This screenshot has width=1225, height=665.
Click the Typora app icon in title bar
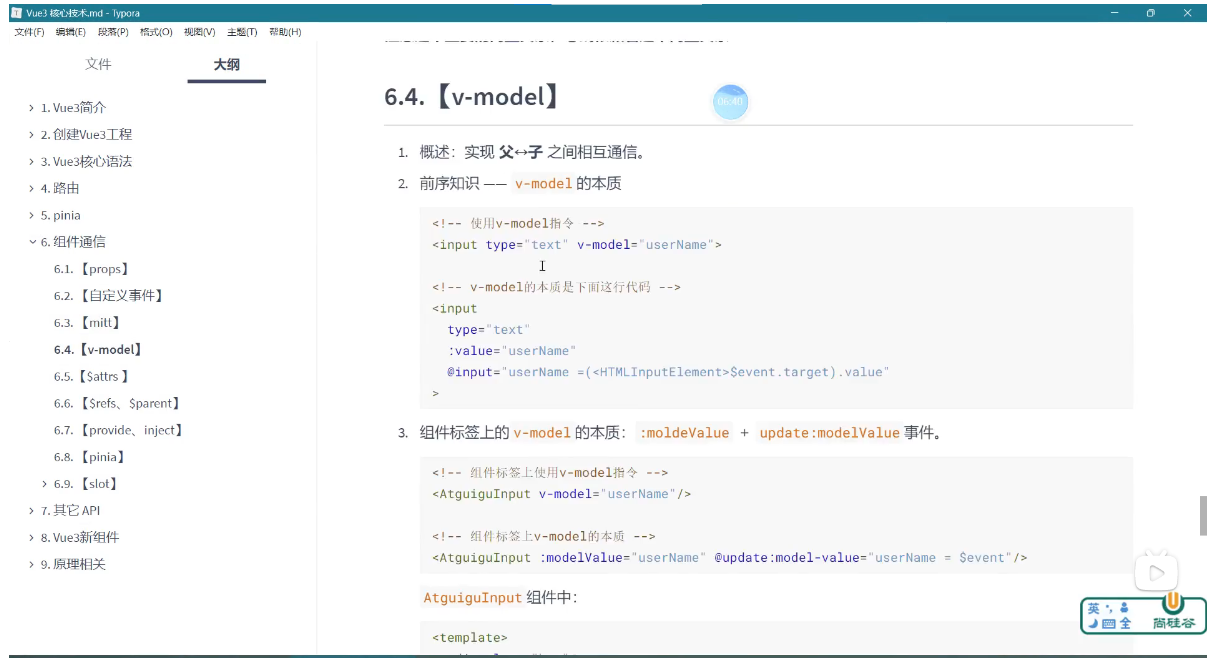pyautogui.click(x=16, y=13)
